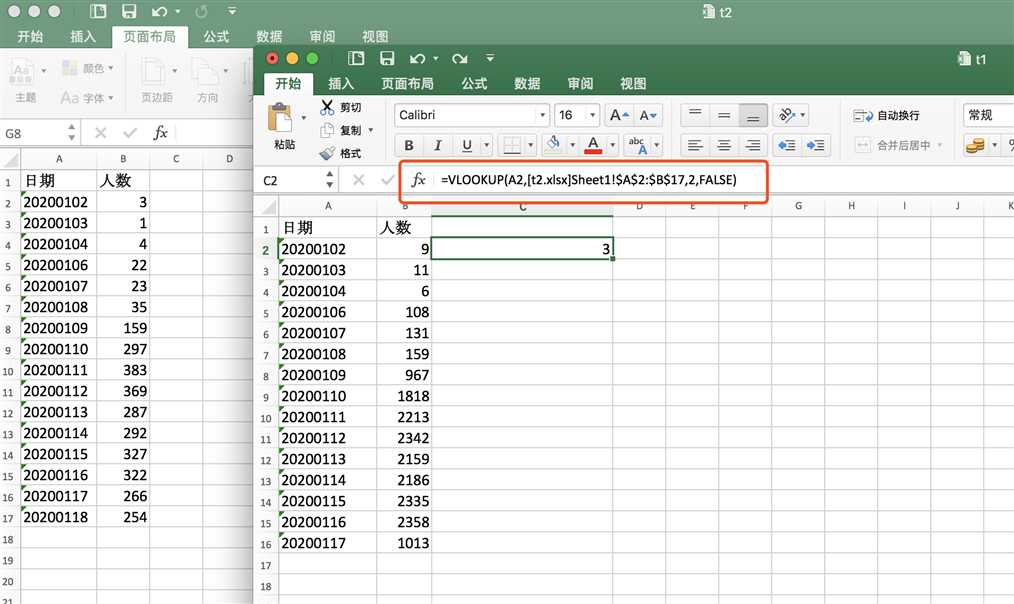Click the fx insert function icon in t1
The image size is (1014, 604).
[x=418, y=180]
